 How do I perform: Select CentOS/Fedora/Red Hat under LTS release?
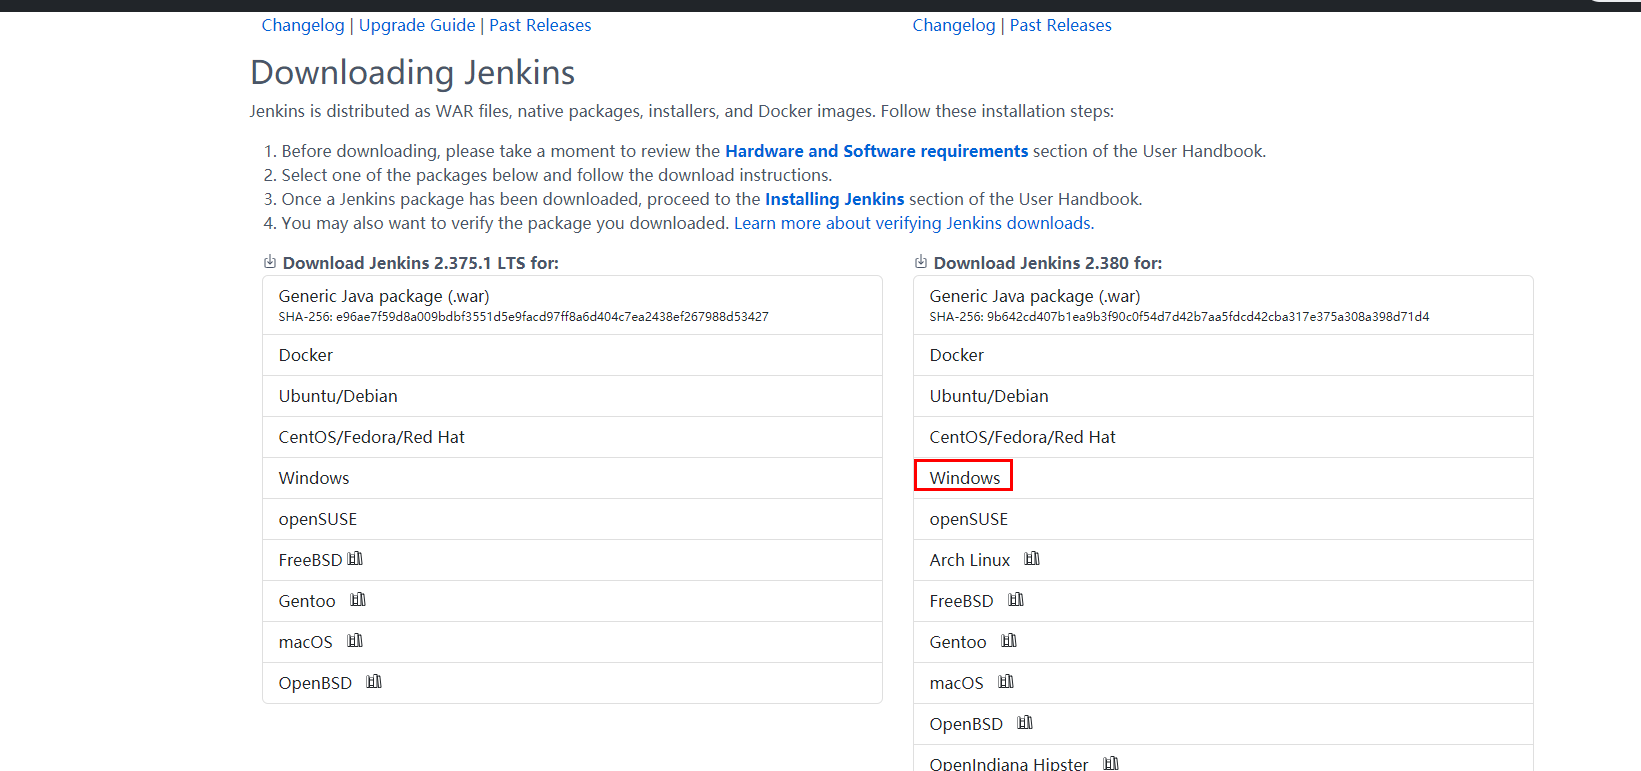click(572, 437)
